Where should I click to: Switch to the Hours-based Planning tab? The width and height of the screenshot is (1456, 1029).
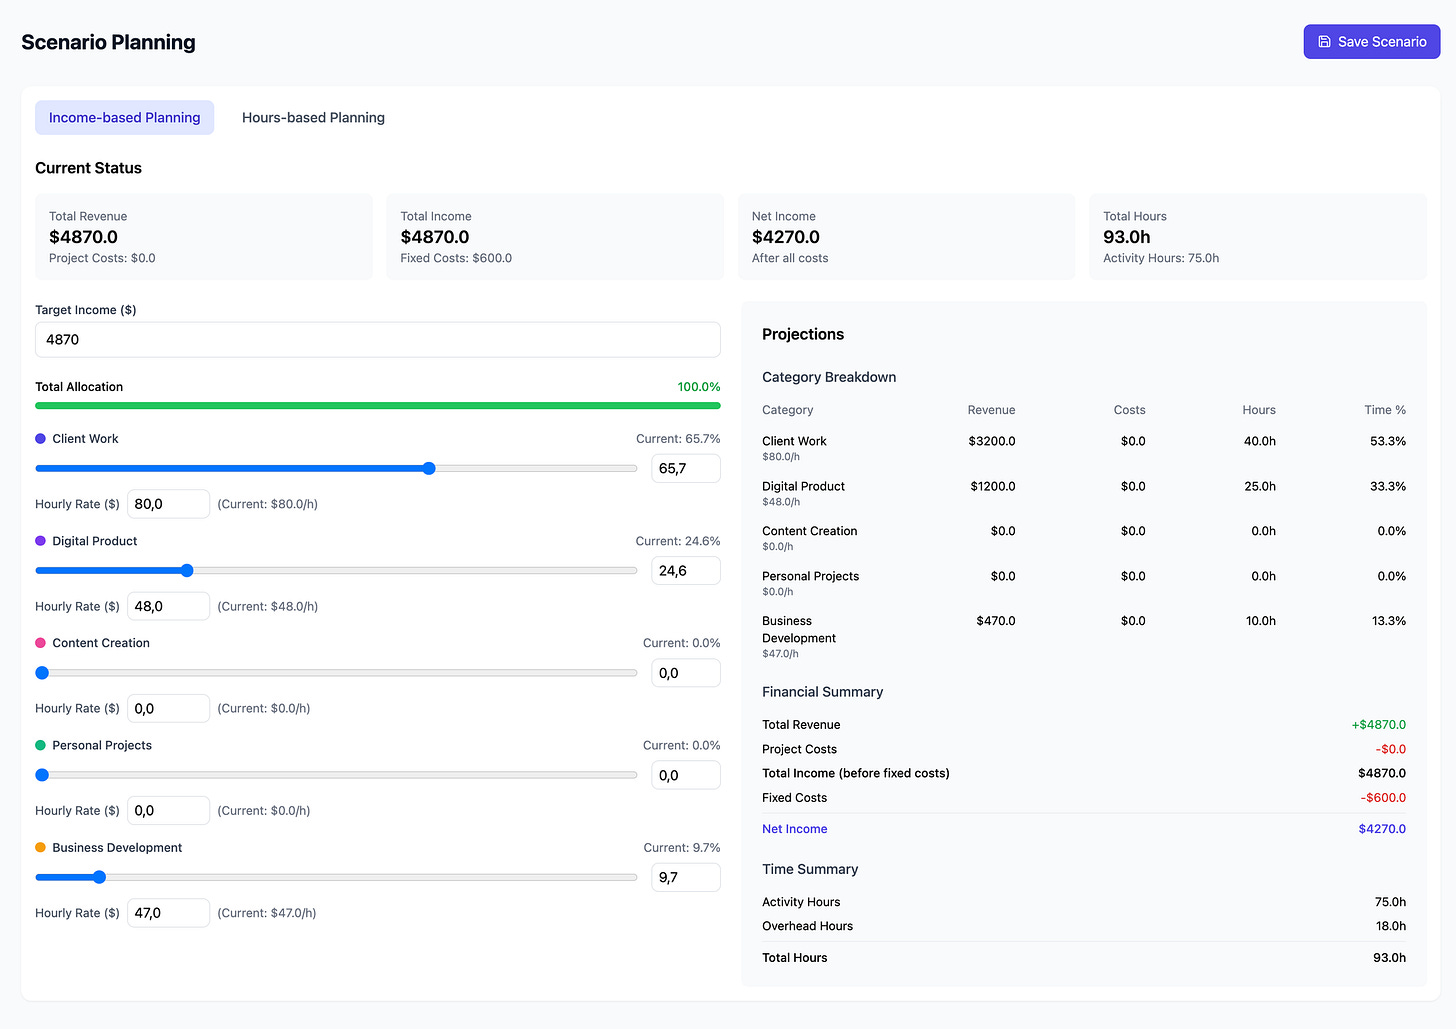[x=313, y=117]
